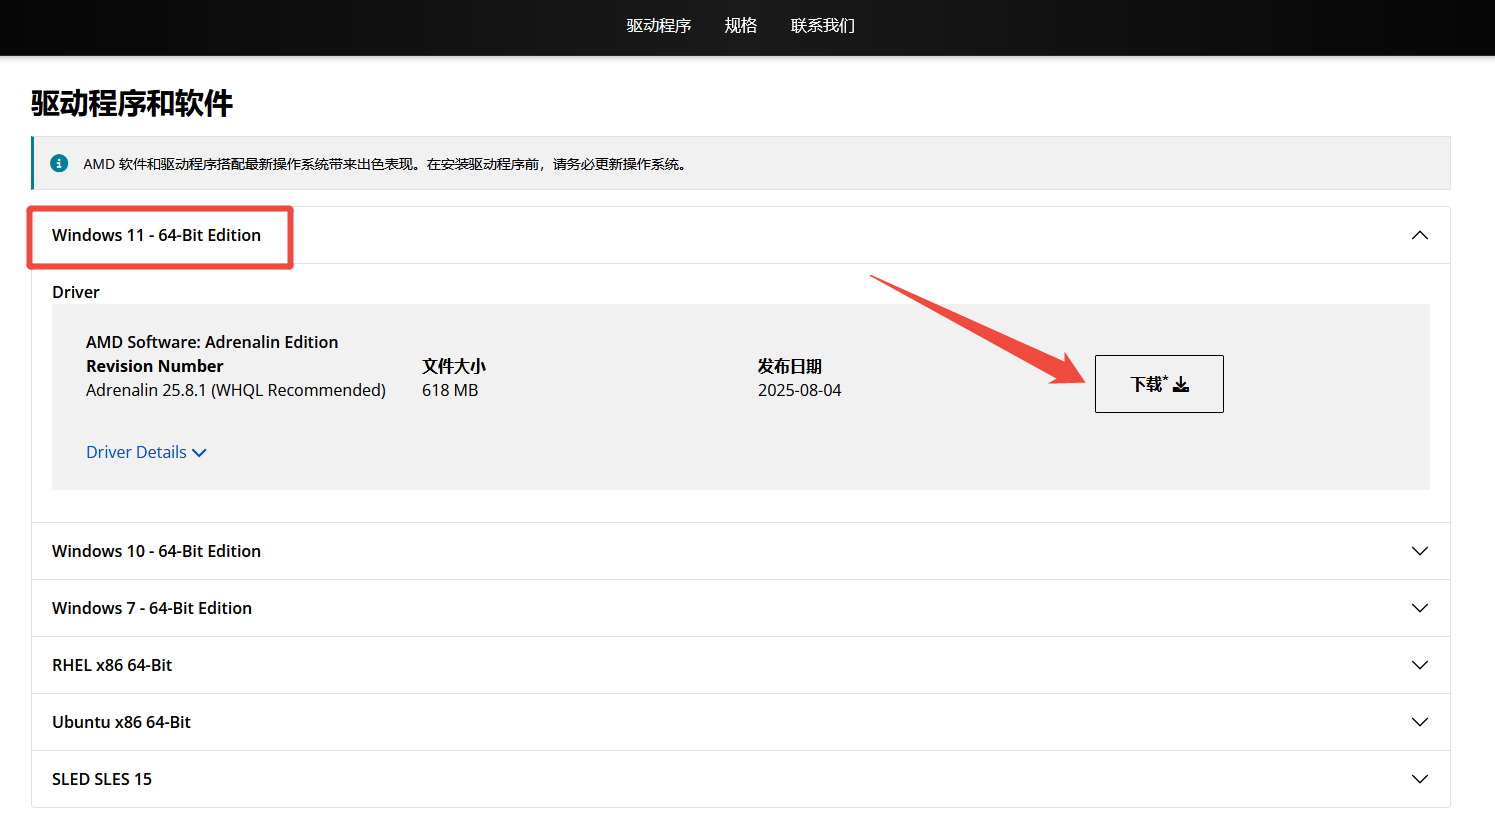
Task: Click the Adrenalin 25.8.1 (WHQL Recommended) text
Action: click(x=236, y=390)
